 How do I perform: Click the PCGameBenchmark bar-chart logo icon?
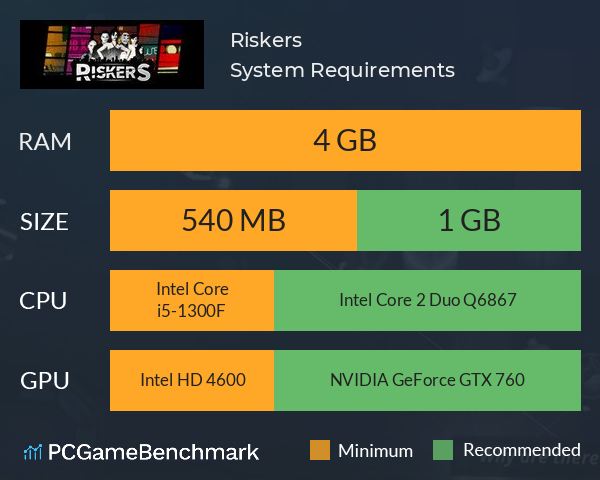click(x=33, y=452)
